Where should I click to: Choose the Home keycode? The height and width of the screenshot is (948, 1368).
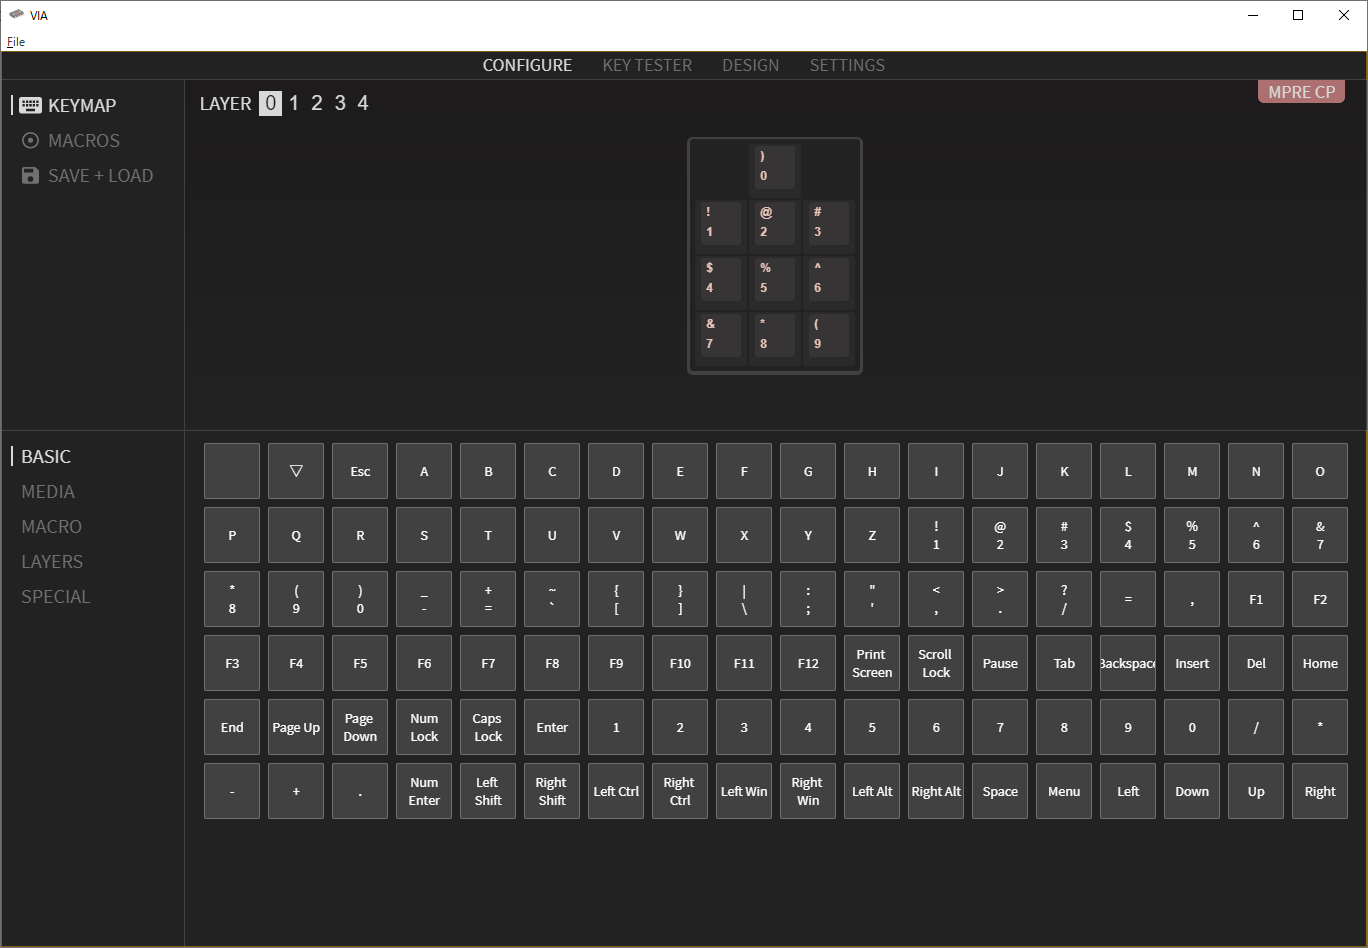1320,663
